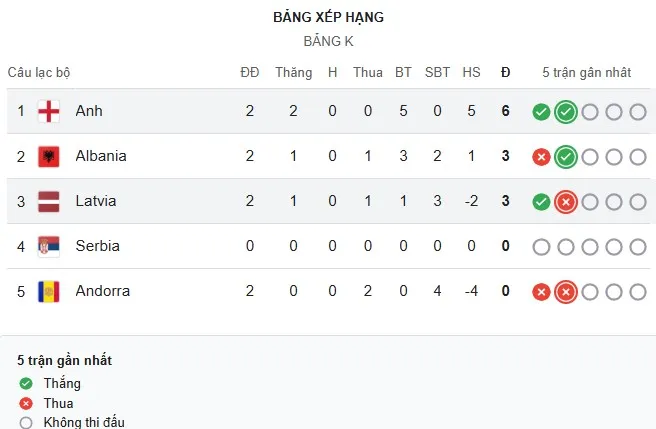This screenshot has height=429, width=656.
Task: Click the Latvia flag icon
Action: 47,201
